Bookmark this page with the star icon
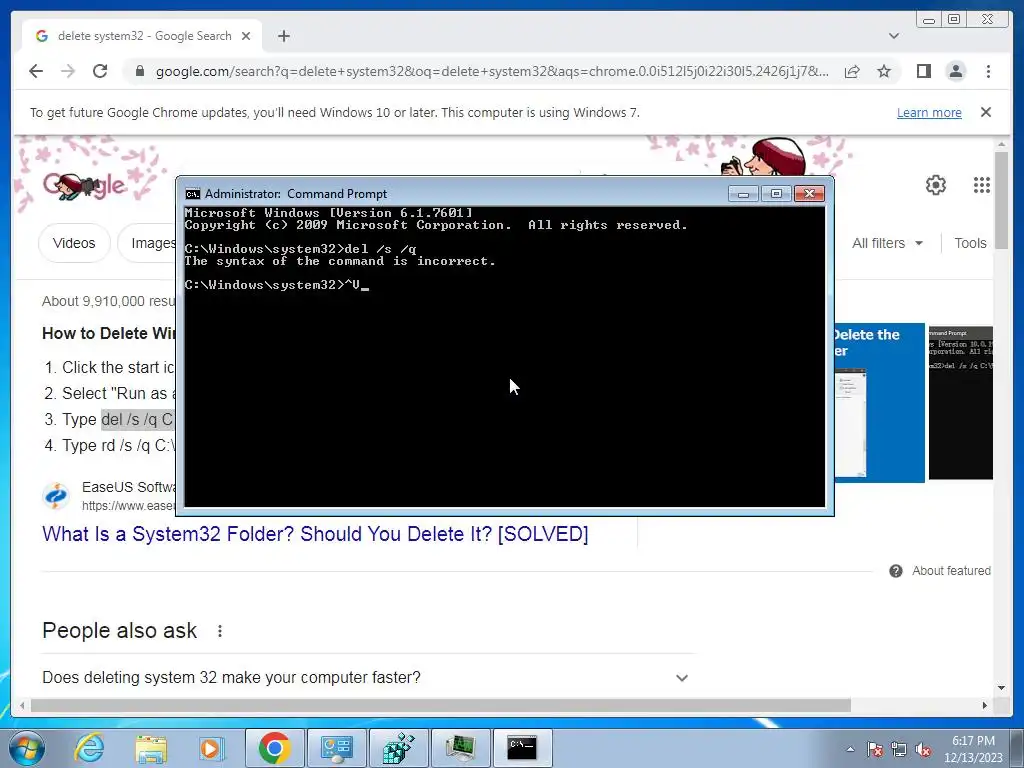The image size is (1024, 768). point(884,71)
